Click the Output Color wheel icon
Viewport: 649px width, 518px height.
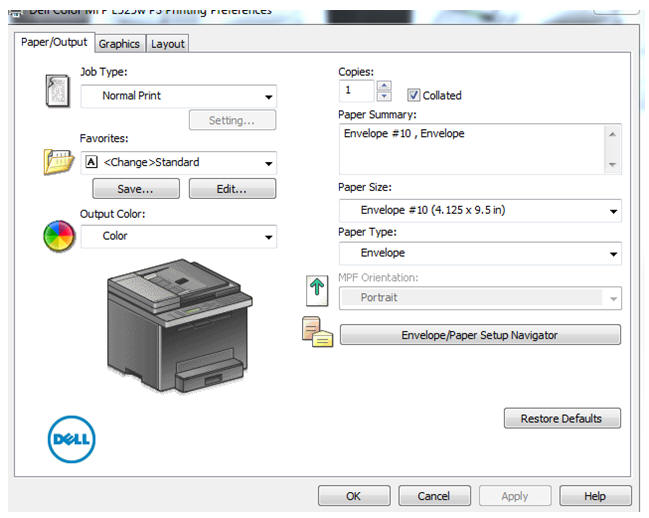59,236
